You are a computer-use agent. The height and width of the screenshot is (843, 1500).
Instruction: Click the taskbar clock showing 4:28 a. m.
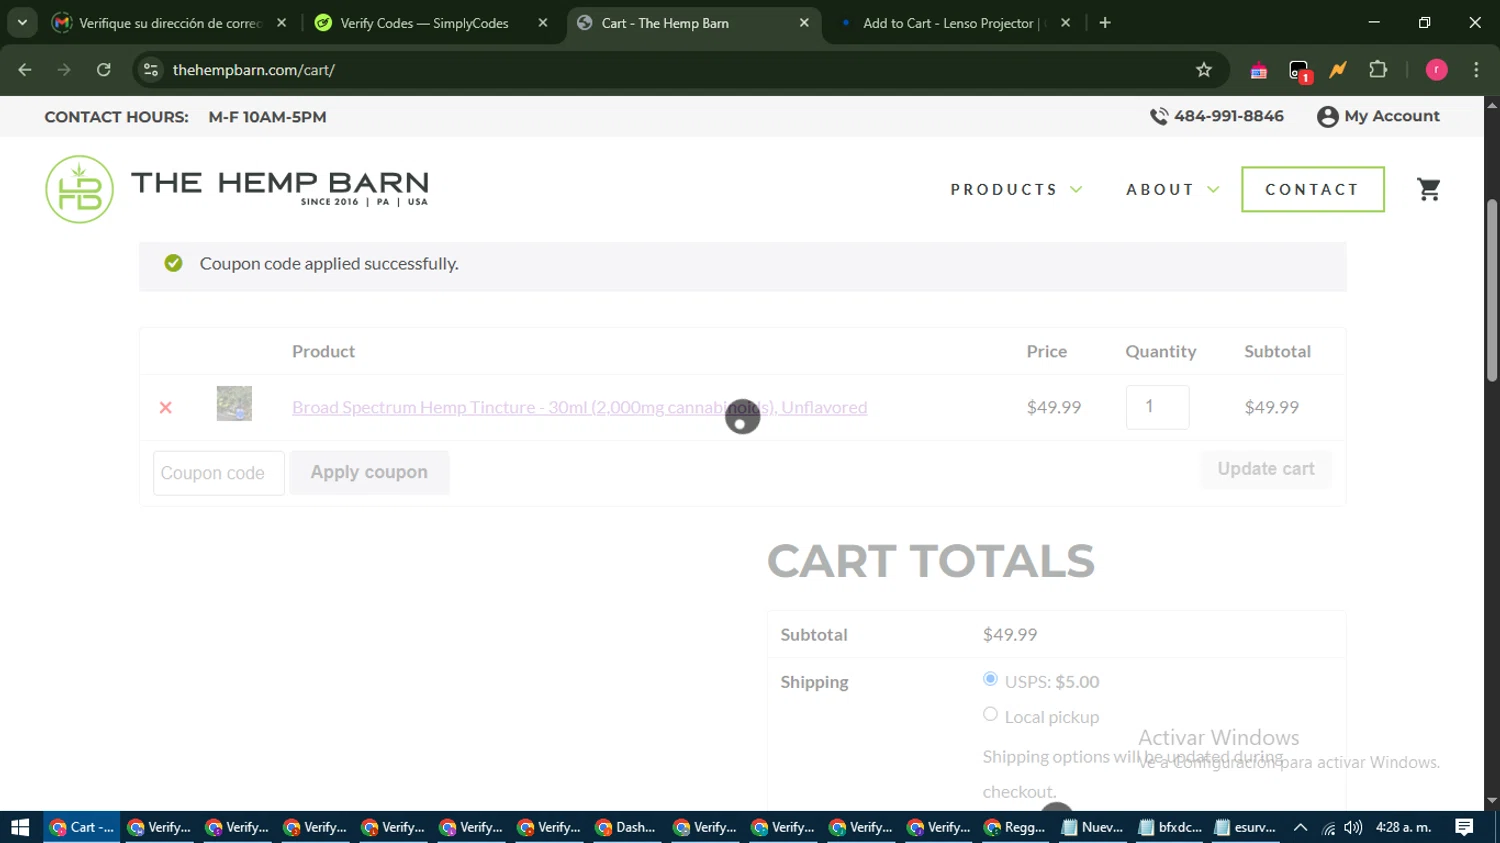[x=1404, y=827]
